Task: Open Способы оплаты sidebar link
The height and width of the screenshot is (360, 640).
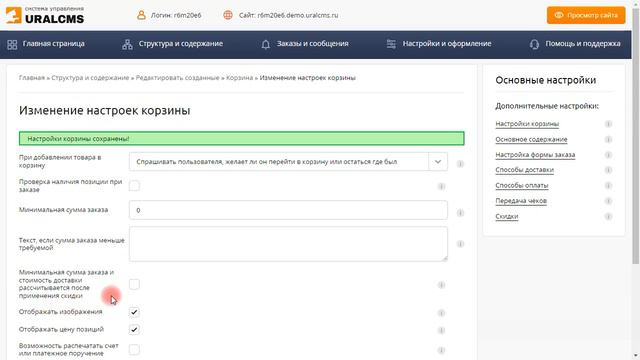Action: (x=522, y=185)
